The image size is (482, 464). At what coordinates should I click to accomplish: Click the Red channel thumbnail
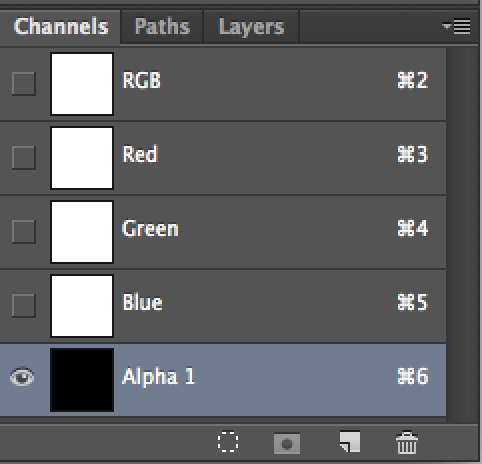point(82,158)
